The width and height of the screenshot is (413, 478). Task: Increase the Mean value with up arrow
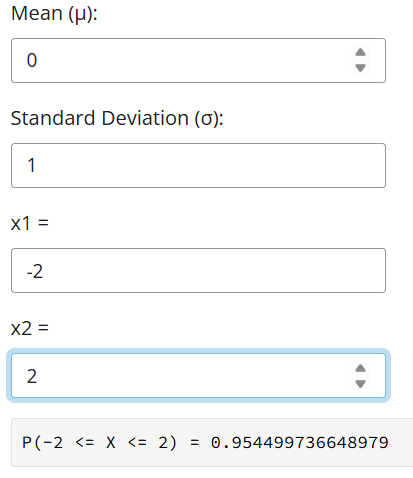[360, 53]
